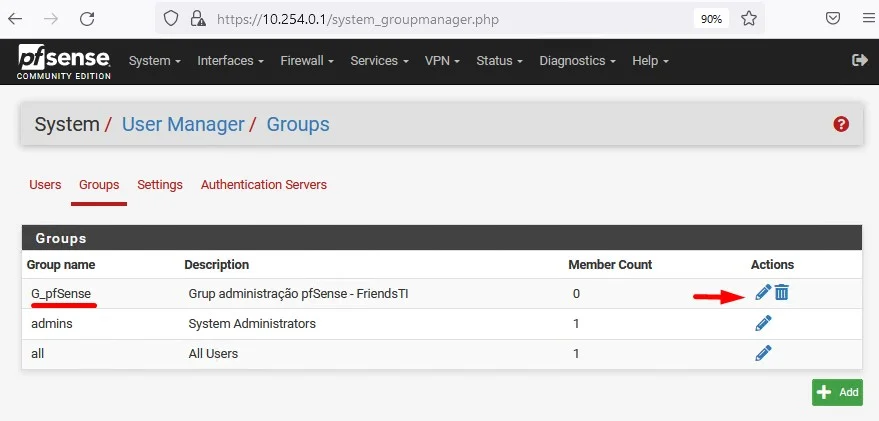Edit the G_pfSense group with pencil icon
879x421 pixels.
click(x=763, y=292)
